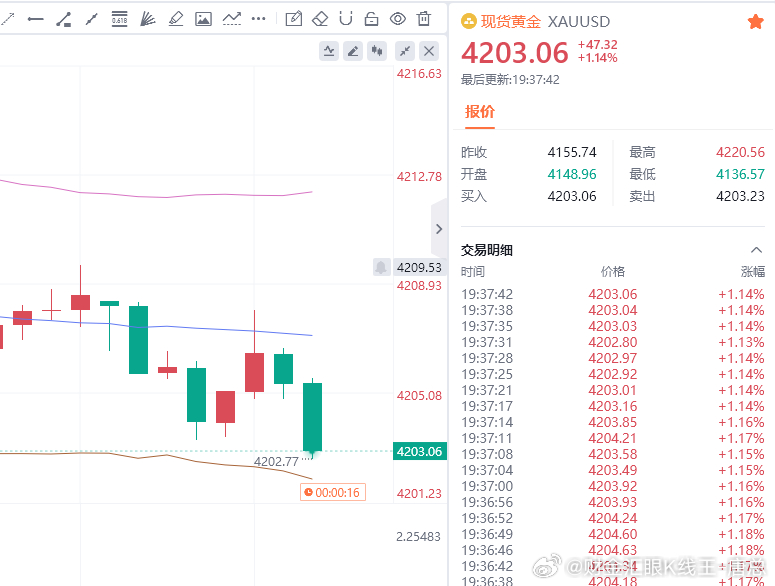Click the 价格 column header
Viewport: 775px width, 586px height.
[613, 271]
